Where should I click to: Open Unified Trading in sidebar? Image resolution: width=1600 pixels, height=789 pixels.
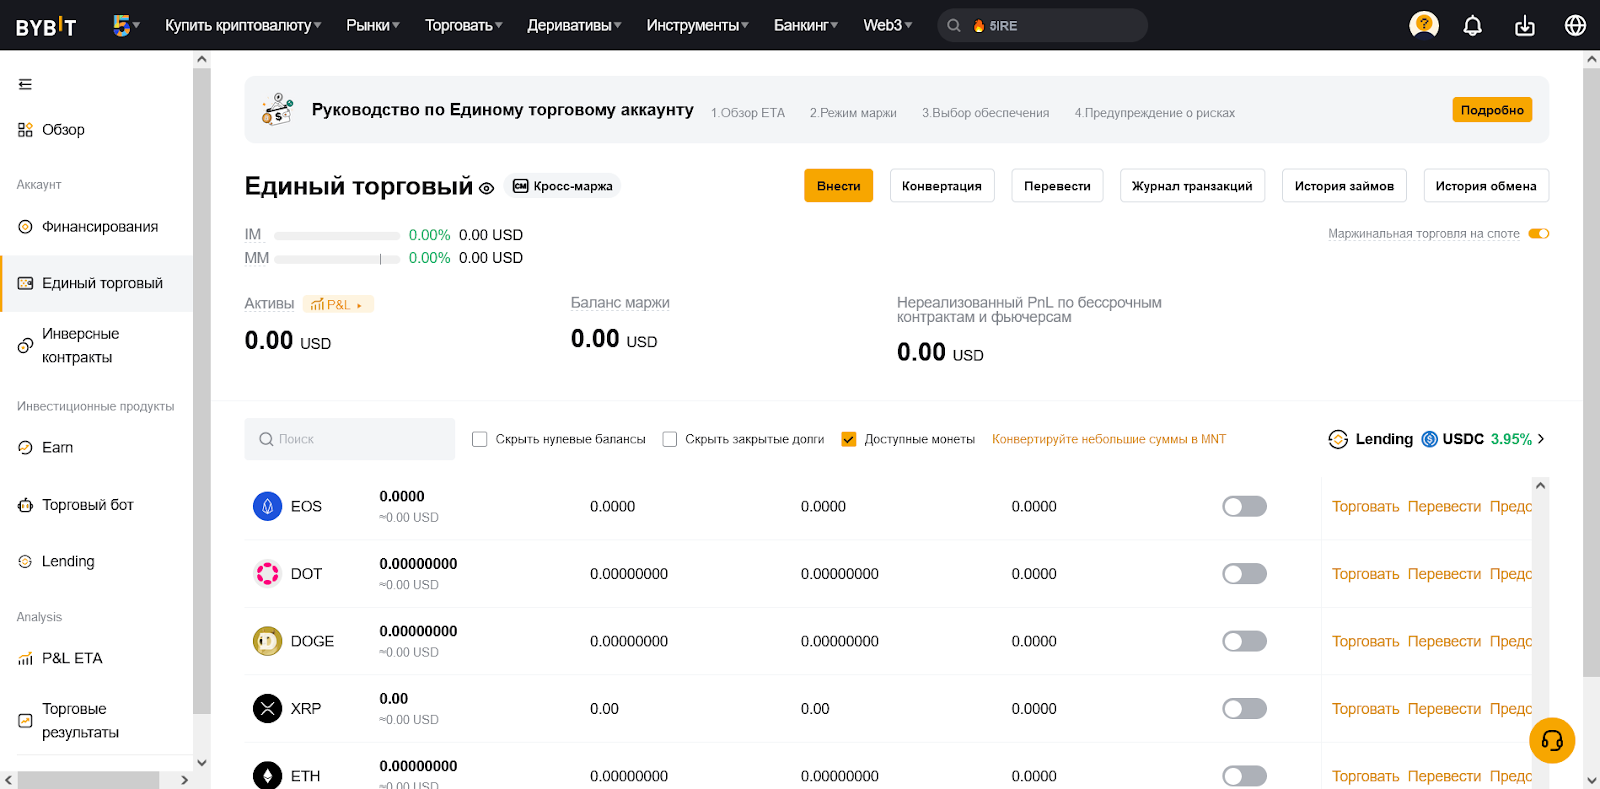pyautogui.click(x=96, y=284)
